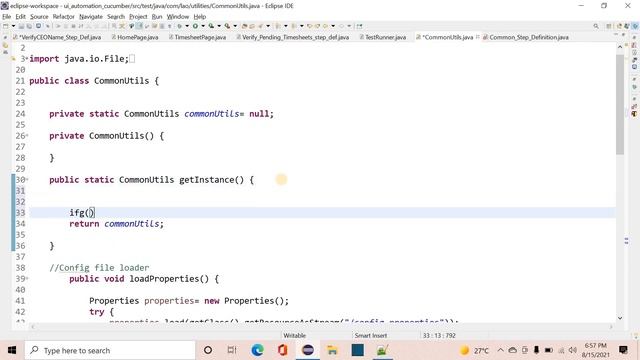Click the New file toolbar icon
This screenshot has height=360, width=640.
[6, 26]
